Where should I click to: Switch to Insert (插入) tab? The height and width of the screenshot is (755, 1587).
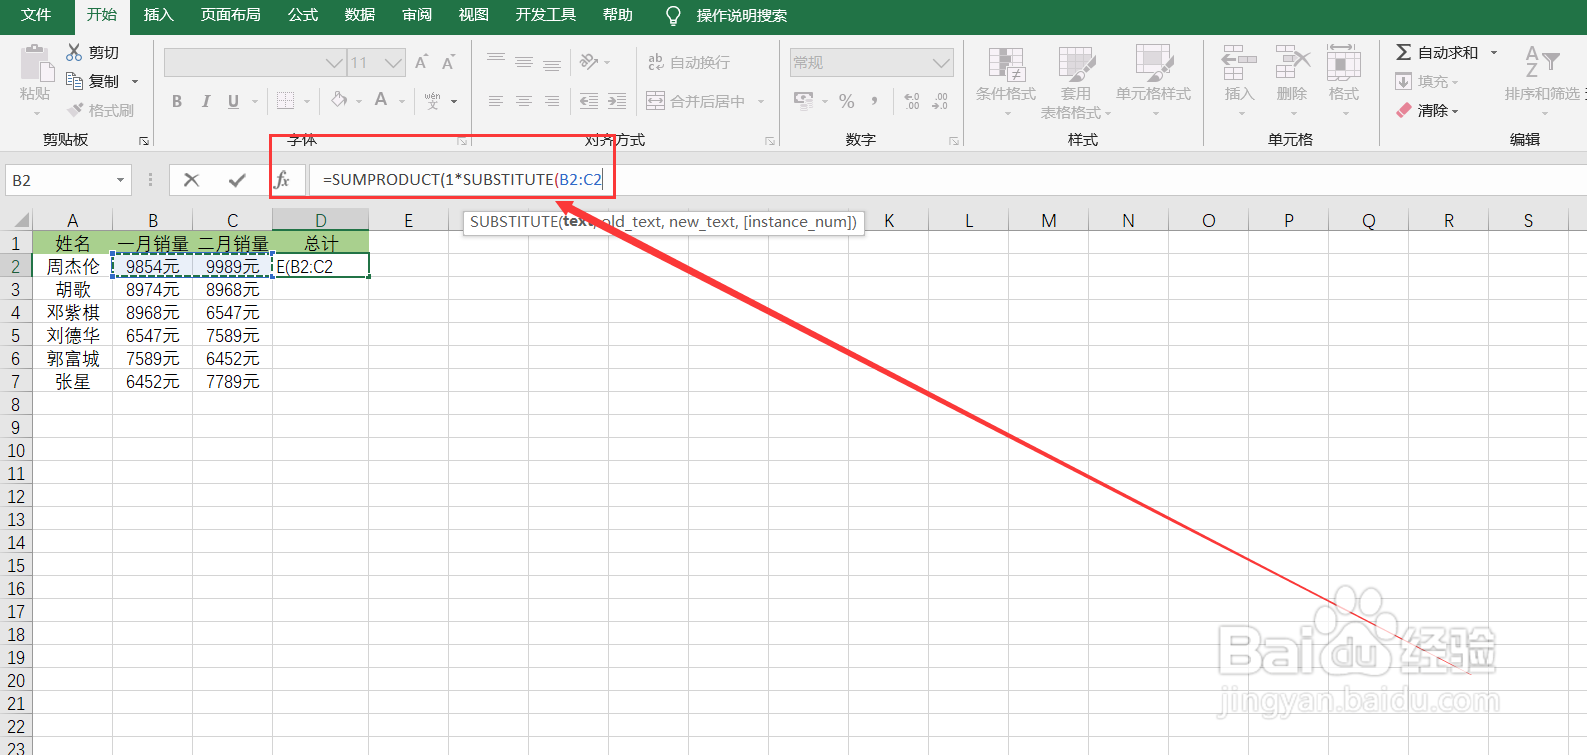(x=159, y=15)
